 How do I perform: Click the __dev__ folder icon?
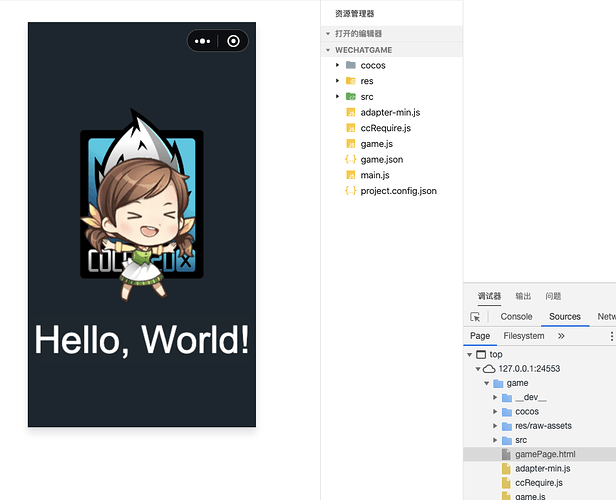pyautogui.click(x=507, y=397)
